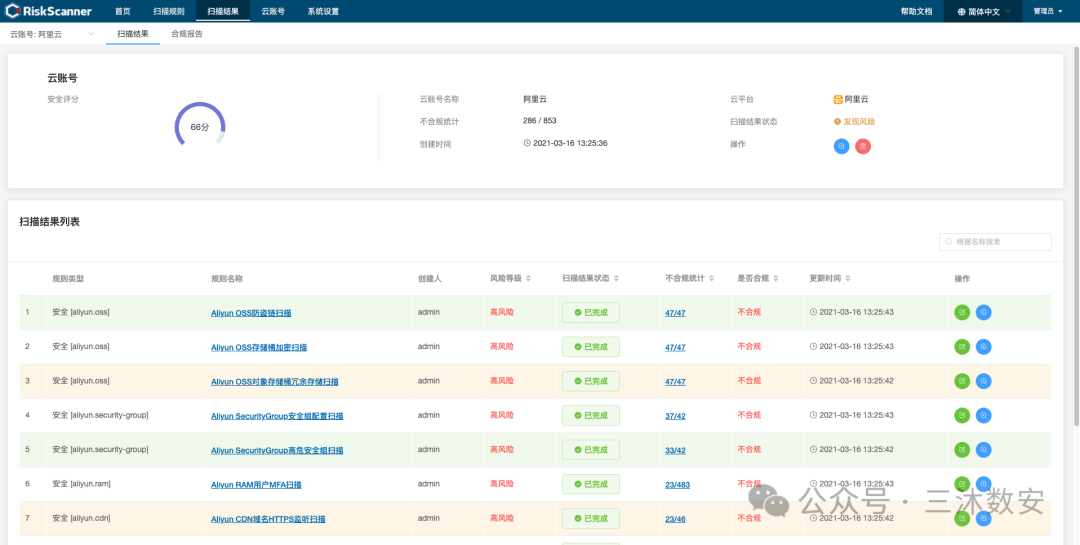
Task: Click the 23/483 non-compliance count link
Action: [x=677, y=485]
